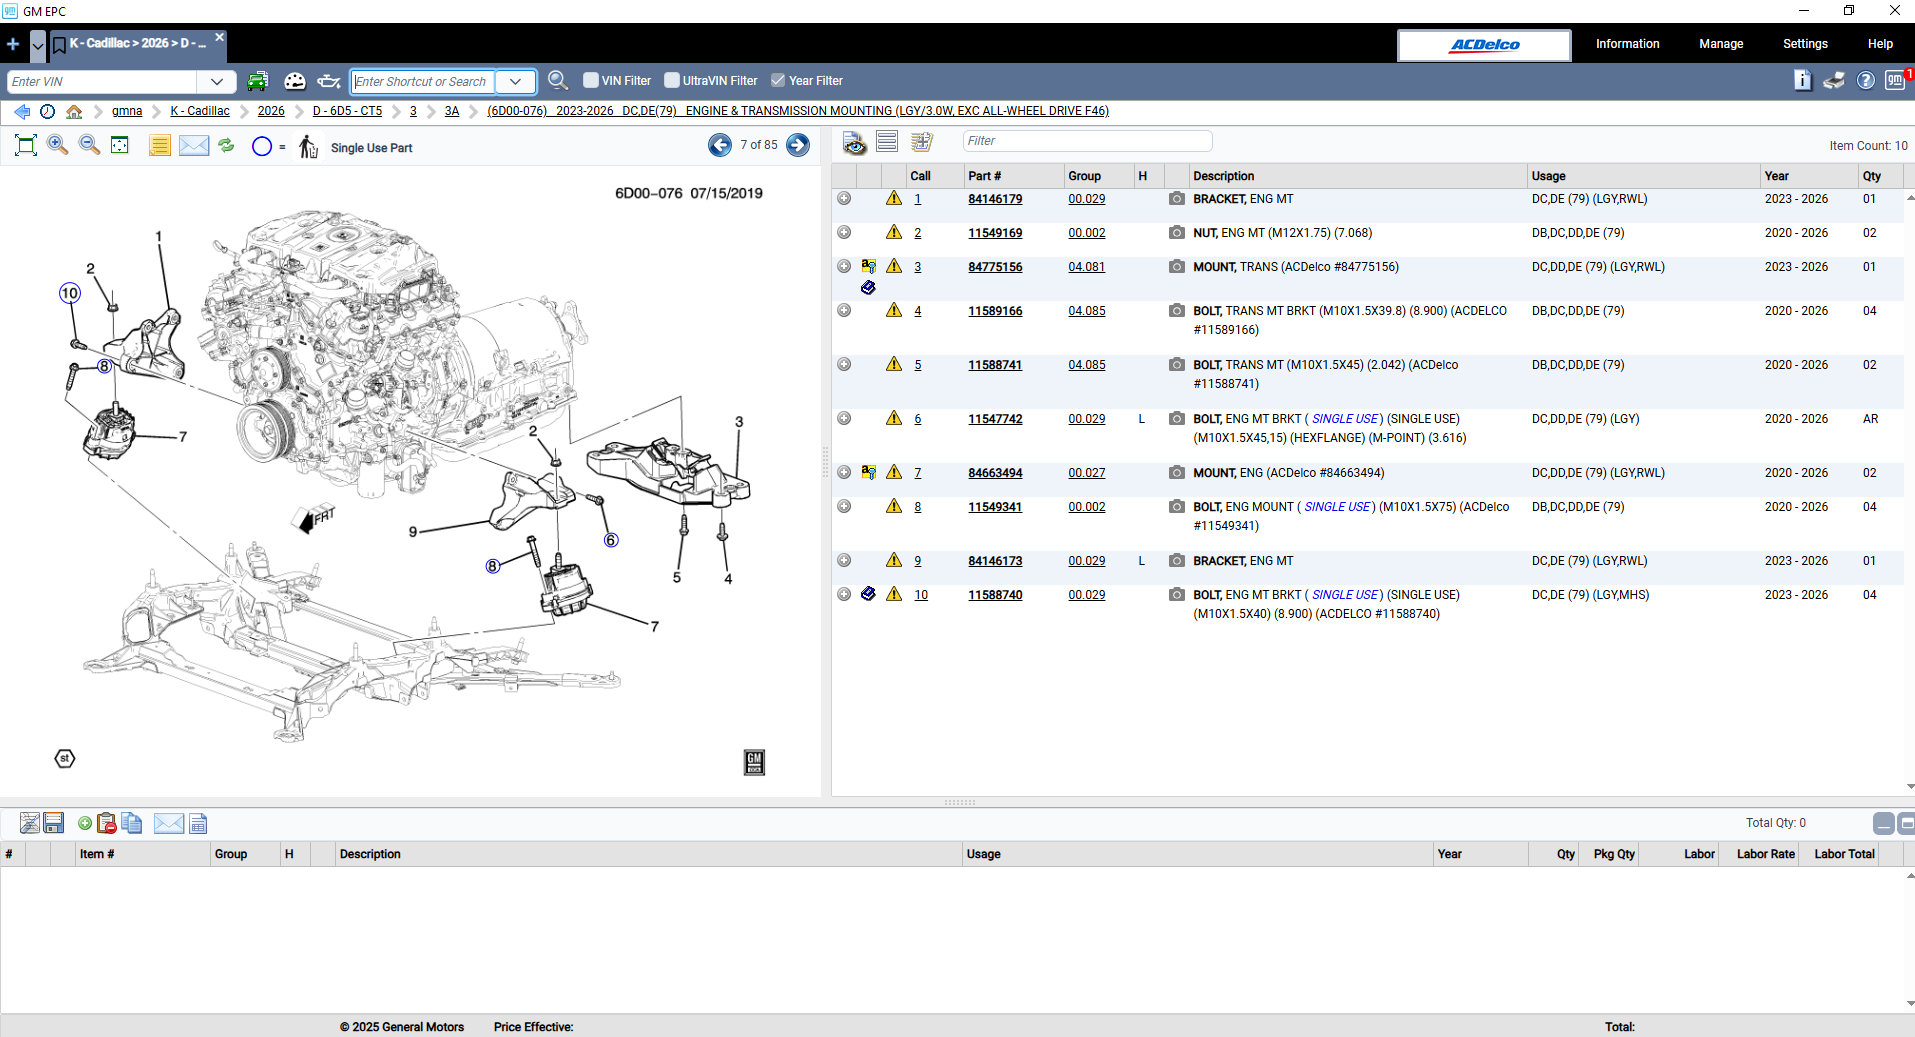The height and width of the screenshot is (1037, 1915).
Task: Click the save picklist floppy disk icon
Action: 53,823
